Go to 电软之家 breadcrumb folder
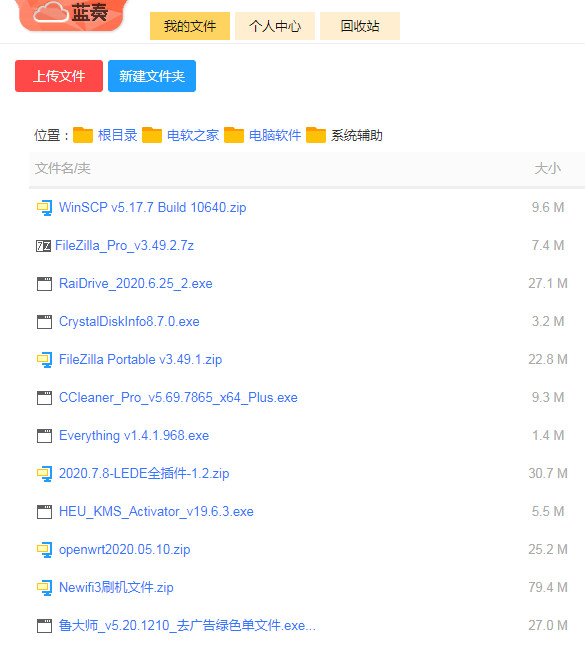The height and width of the screenshot is (652, 585). (193, 136)
